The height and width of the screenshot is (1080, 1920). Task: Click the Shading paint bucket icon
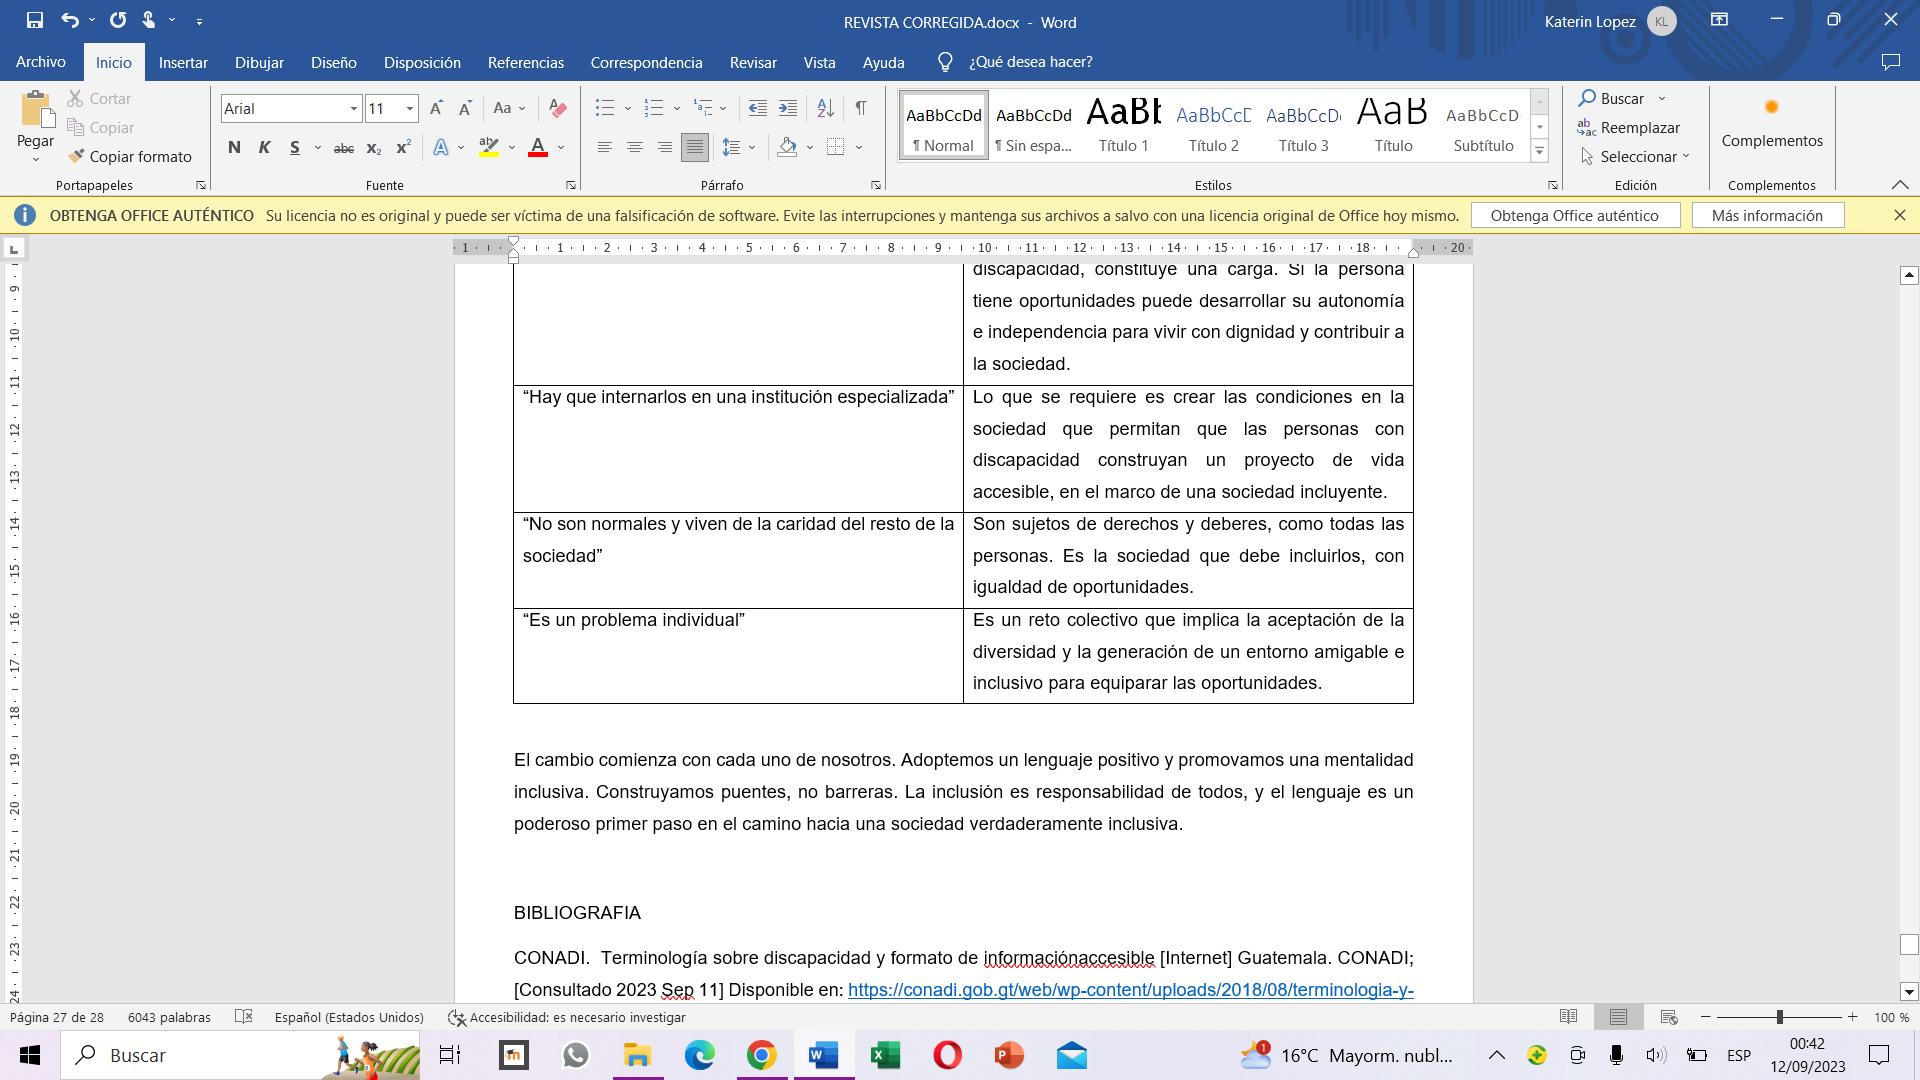tap(788, 147)
